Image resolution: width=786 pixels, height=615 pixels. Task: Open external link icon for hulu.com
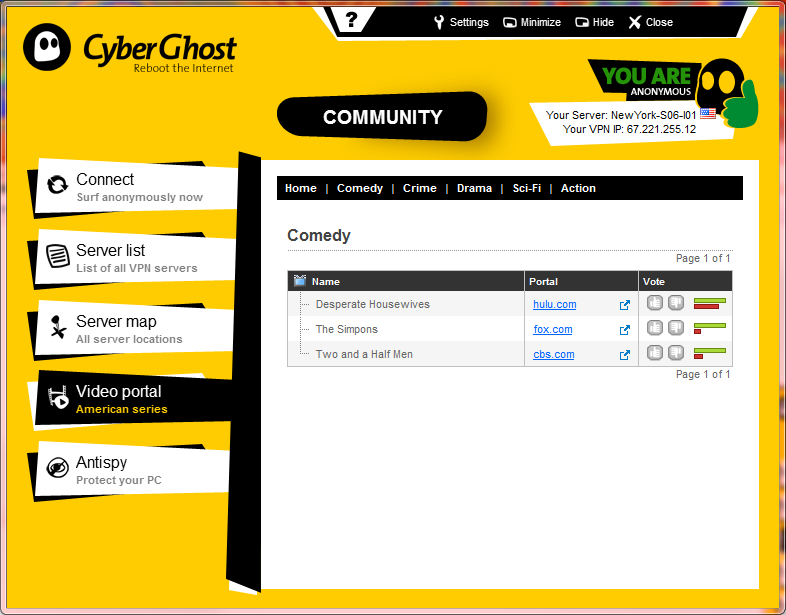pos(625,305)
